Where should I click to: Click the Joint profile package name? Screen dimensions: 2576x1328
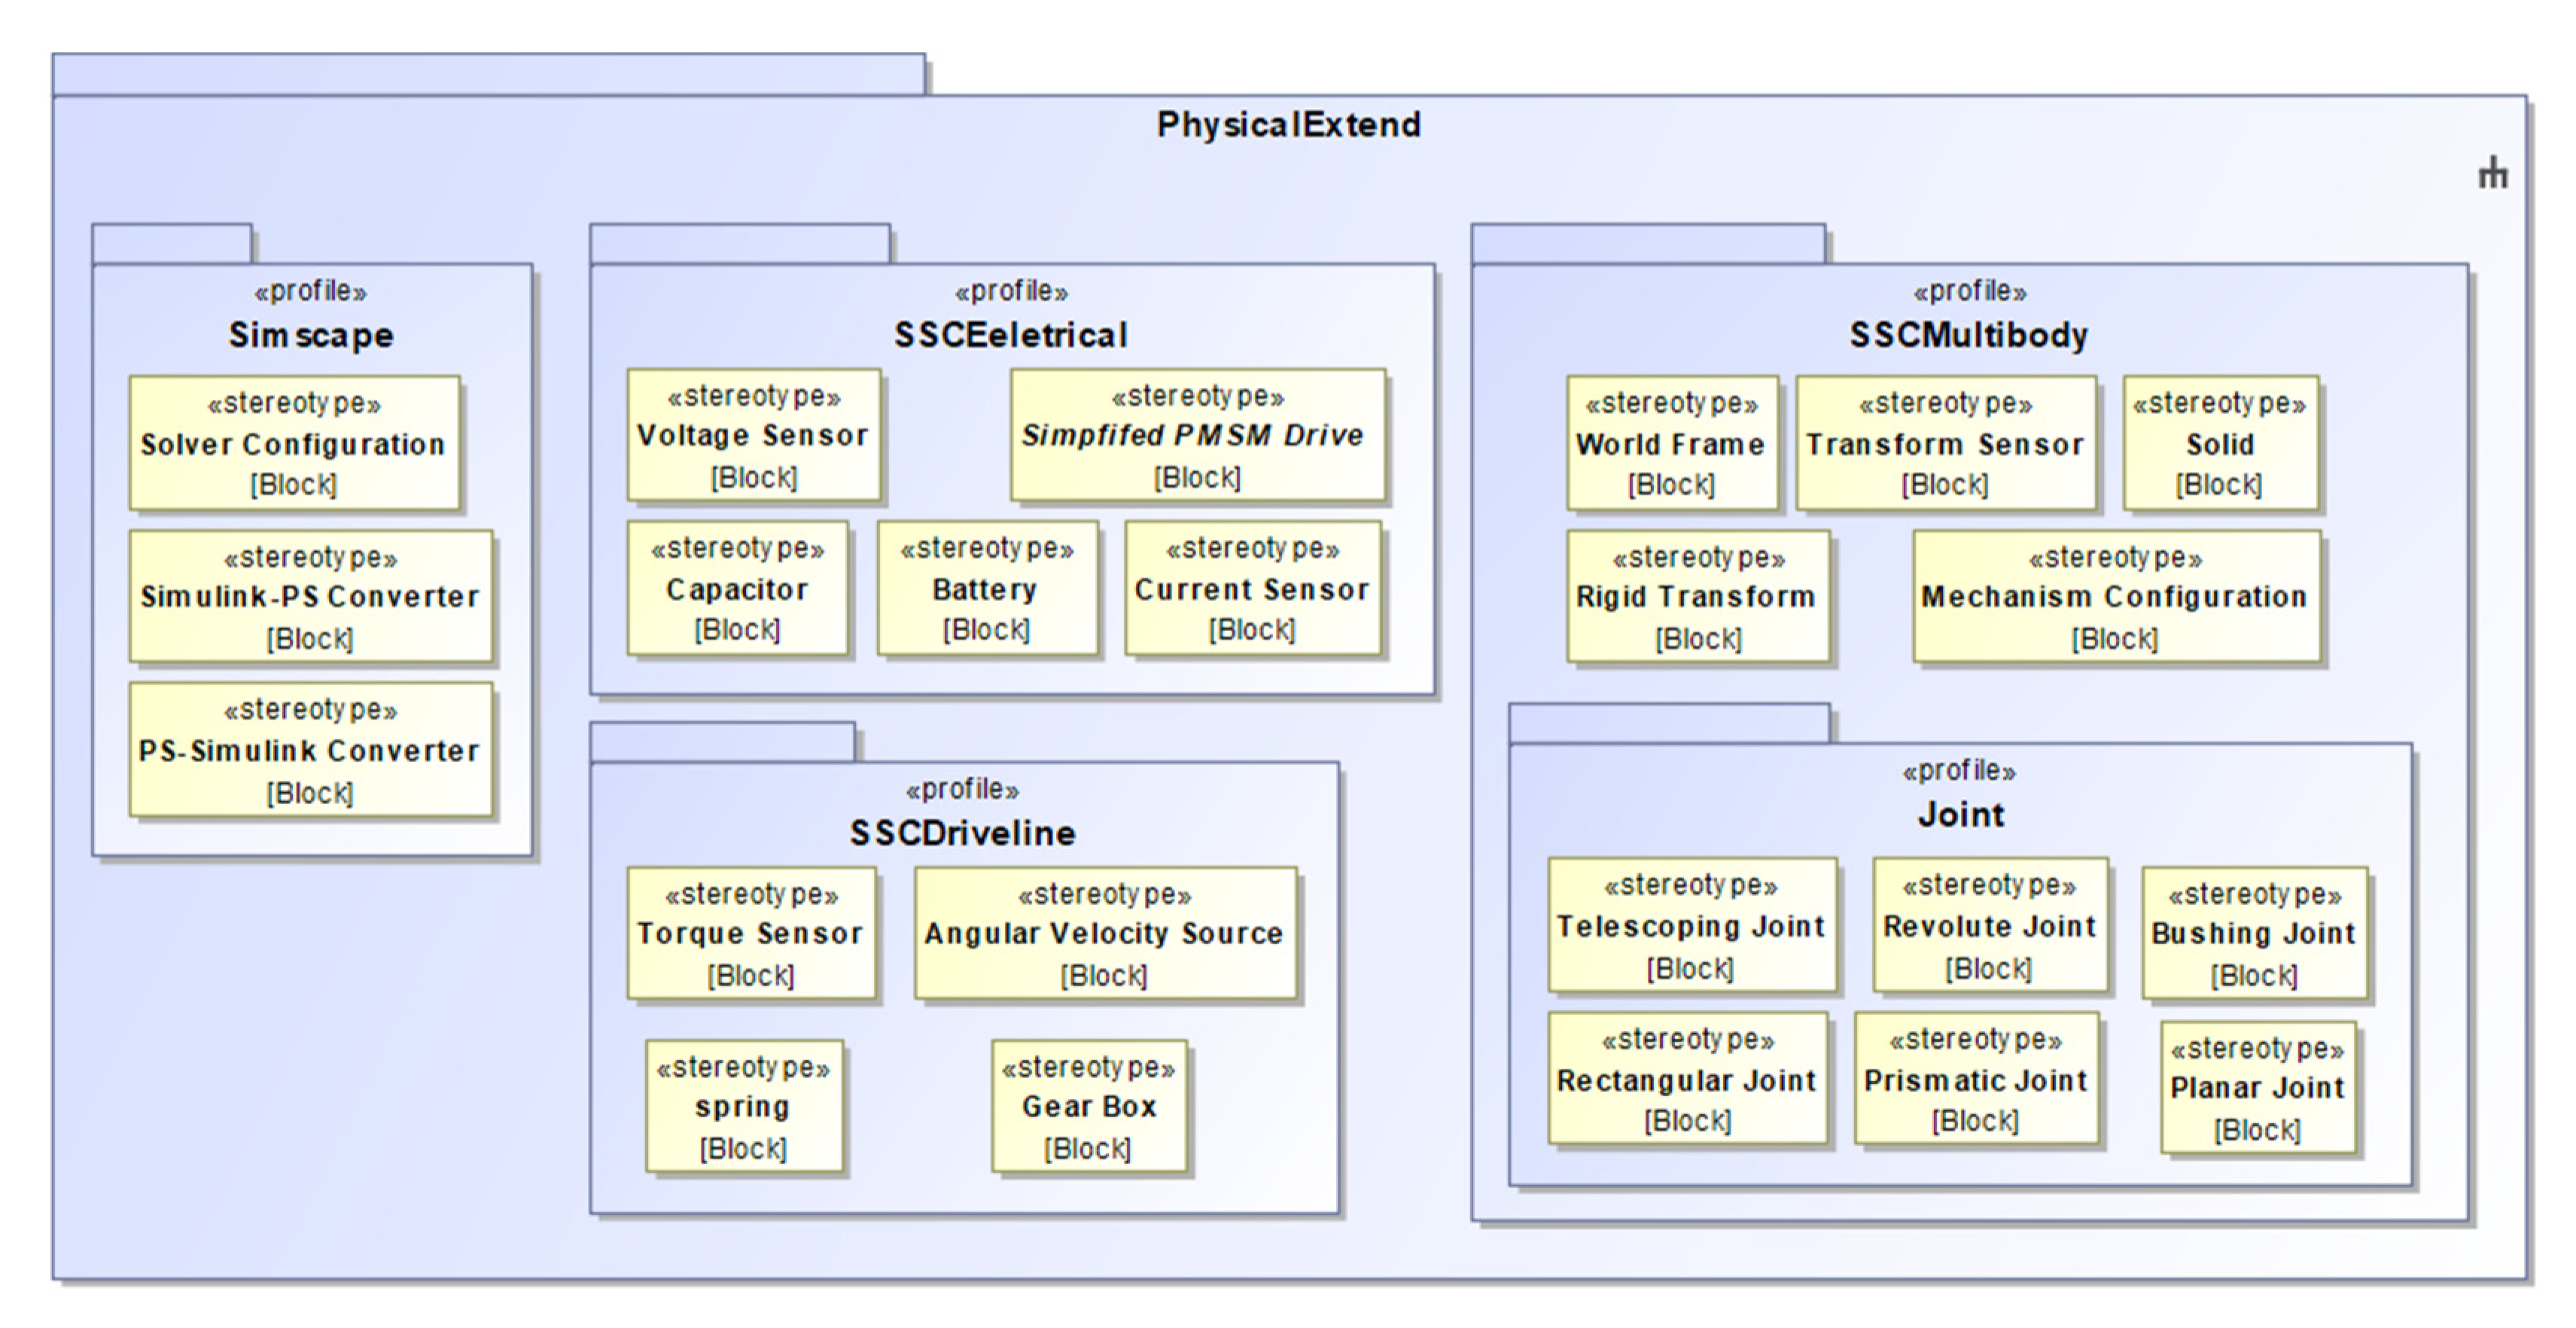1960,814
